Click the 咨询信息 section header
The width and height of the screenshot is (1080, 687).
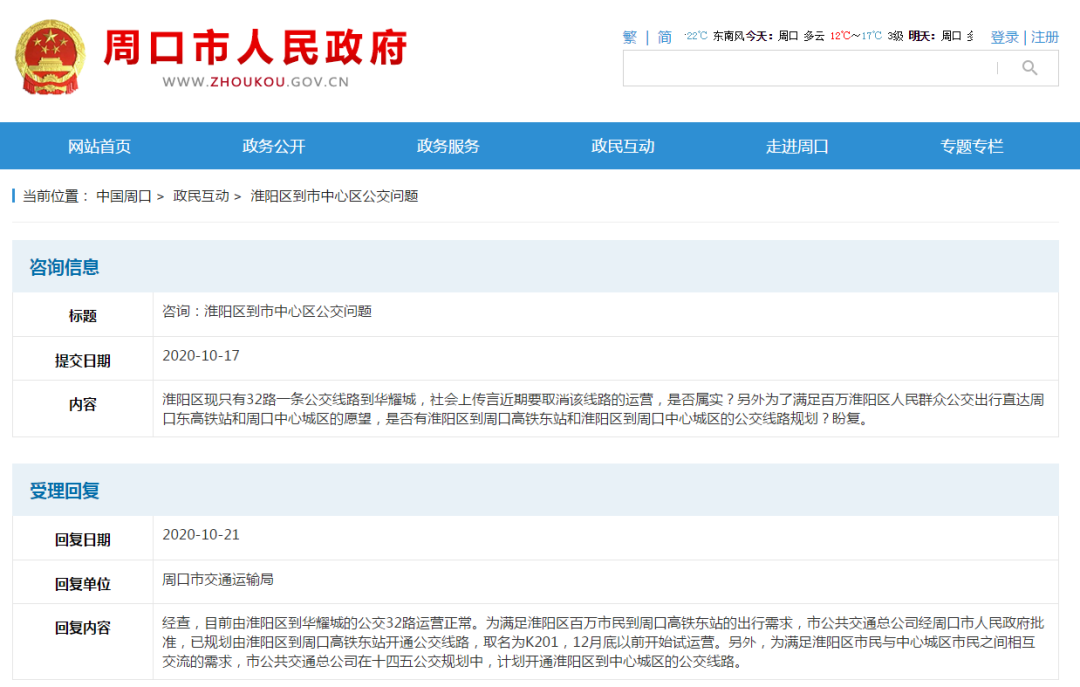click(x=65, y=267)
